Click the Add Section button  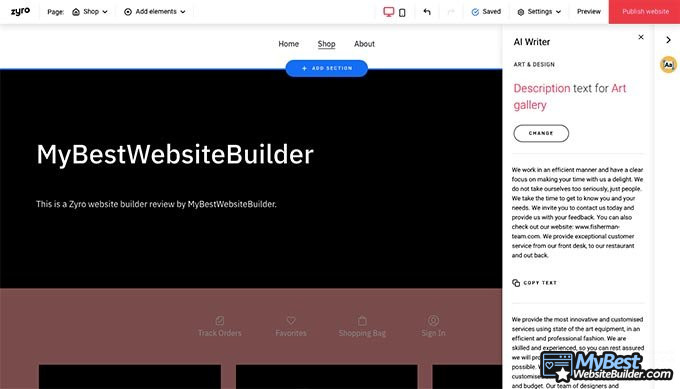327,68
